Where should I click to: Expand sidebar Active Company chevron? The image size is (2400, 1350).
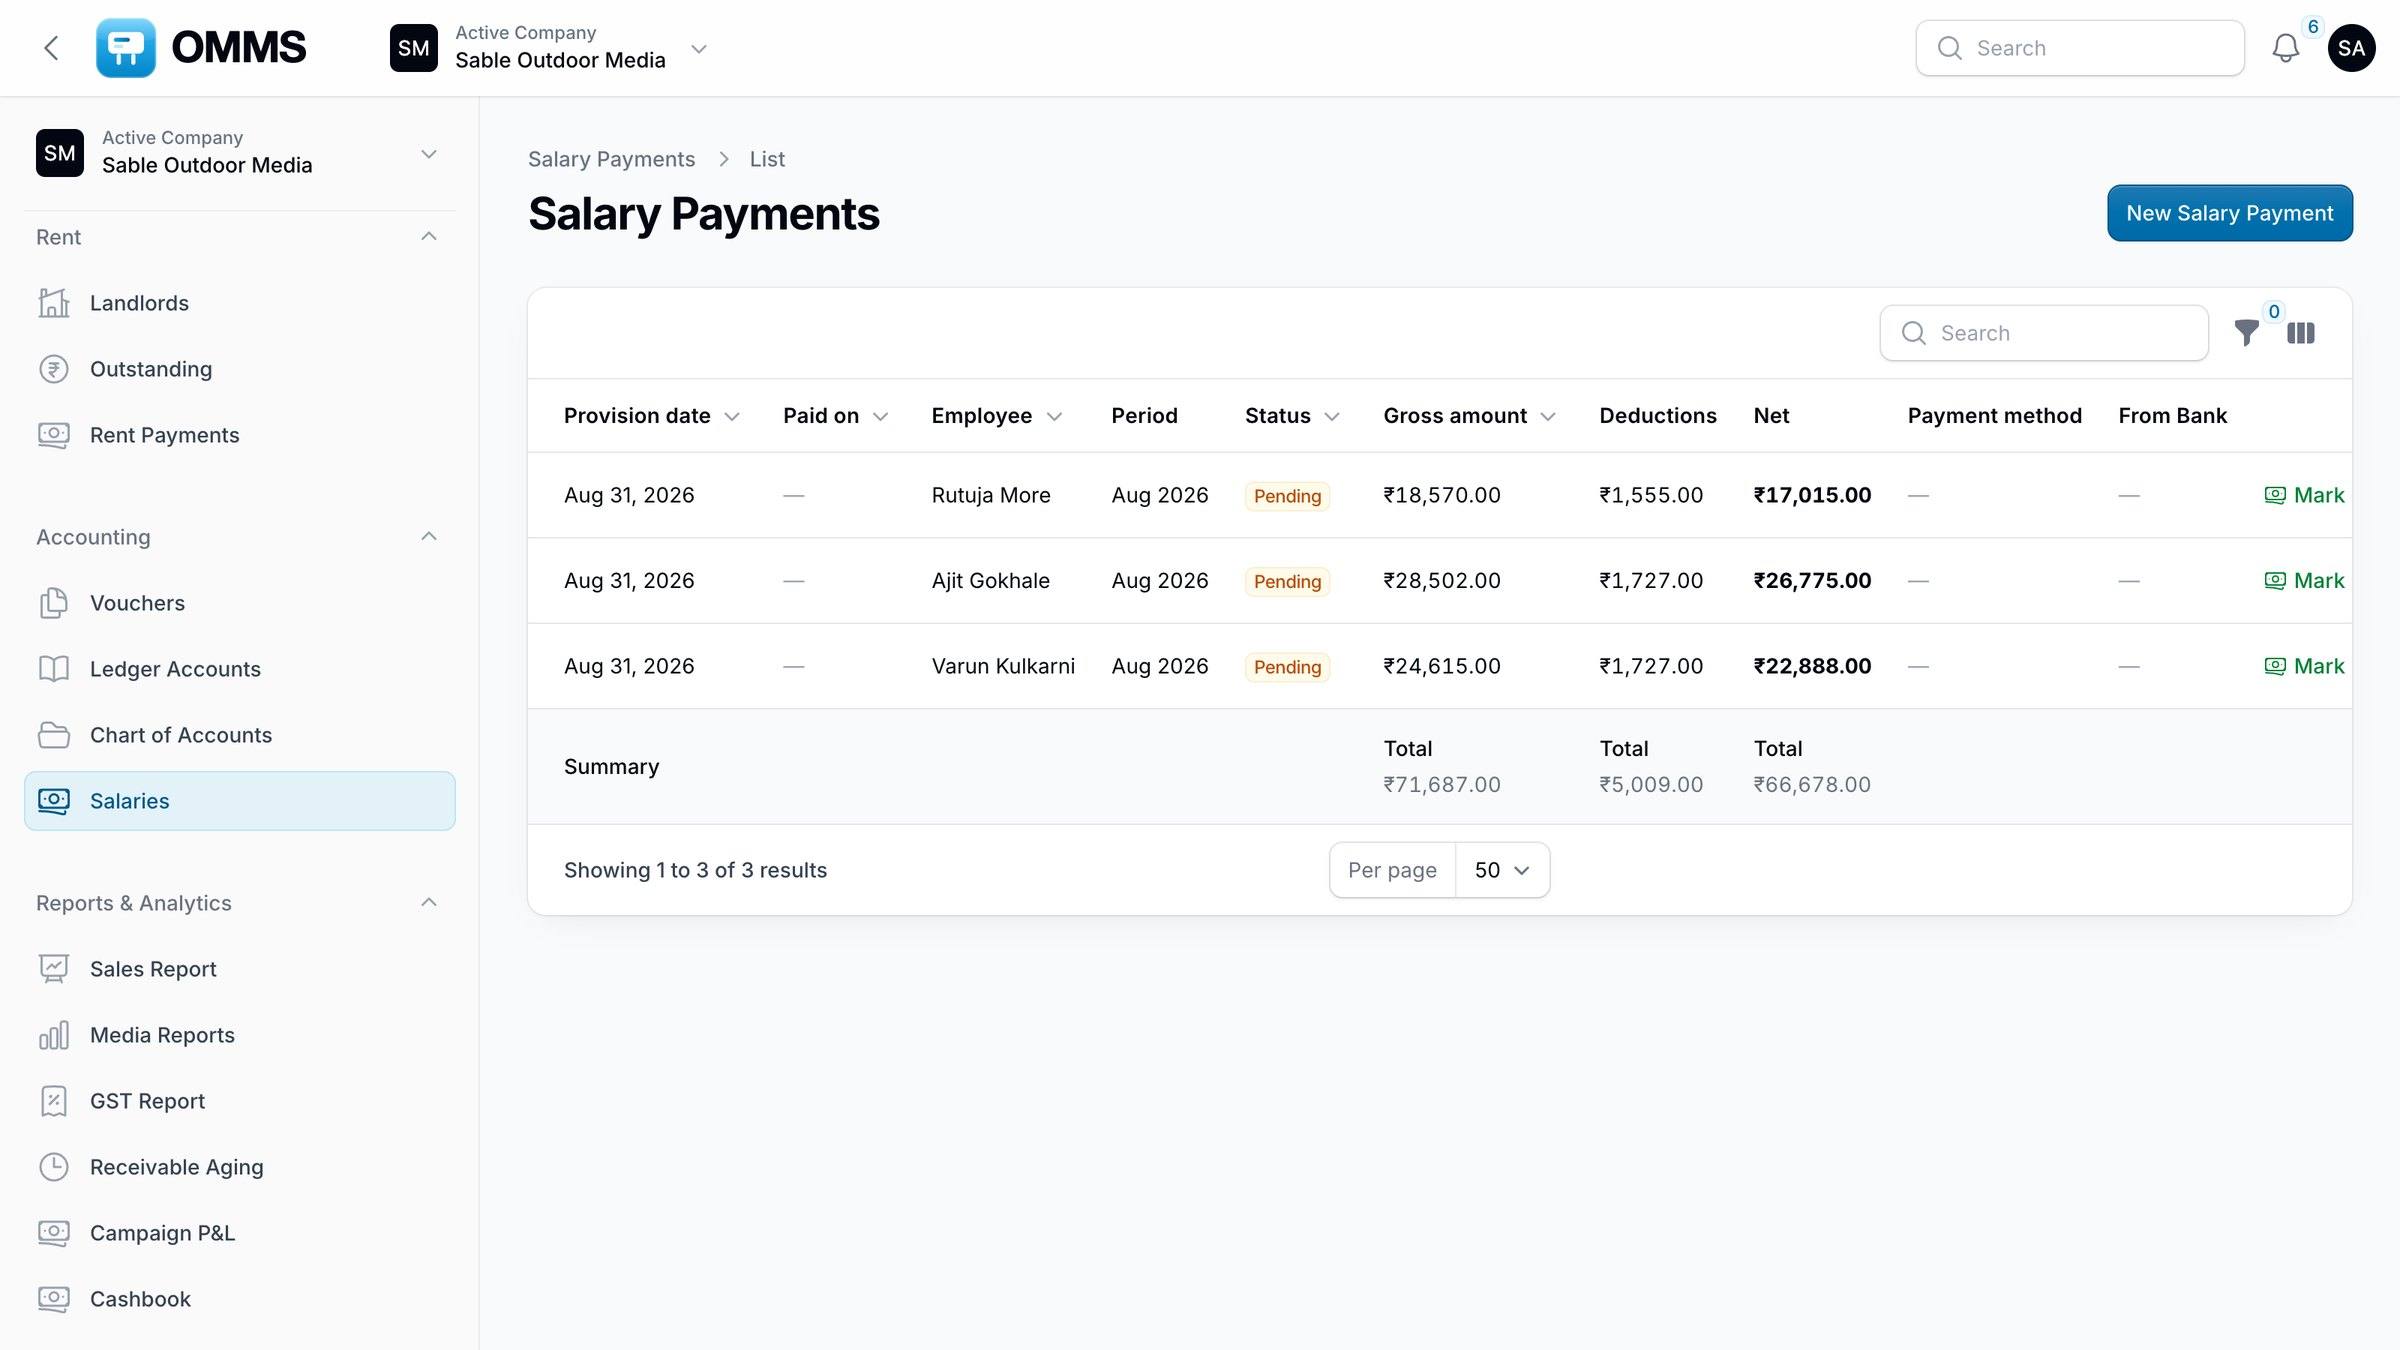[x=429, y=154]
